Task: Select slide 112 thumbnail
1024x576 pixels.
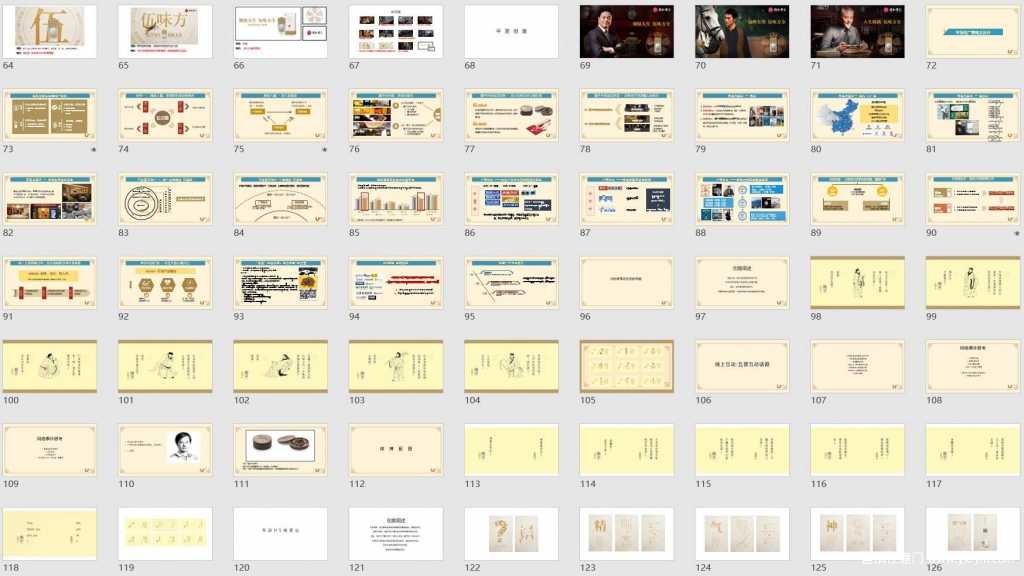Action: point(396,450)
